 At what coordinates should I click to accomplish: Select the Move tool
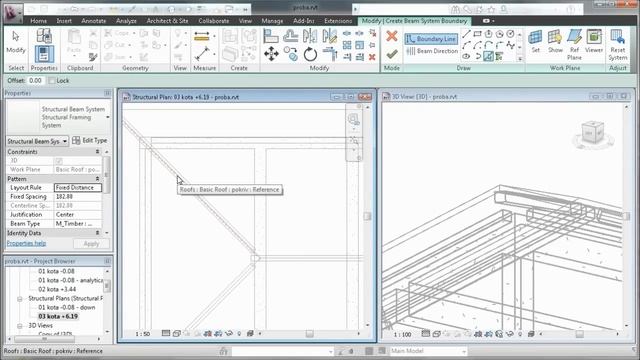271,53
